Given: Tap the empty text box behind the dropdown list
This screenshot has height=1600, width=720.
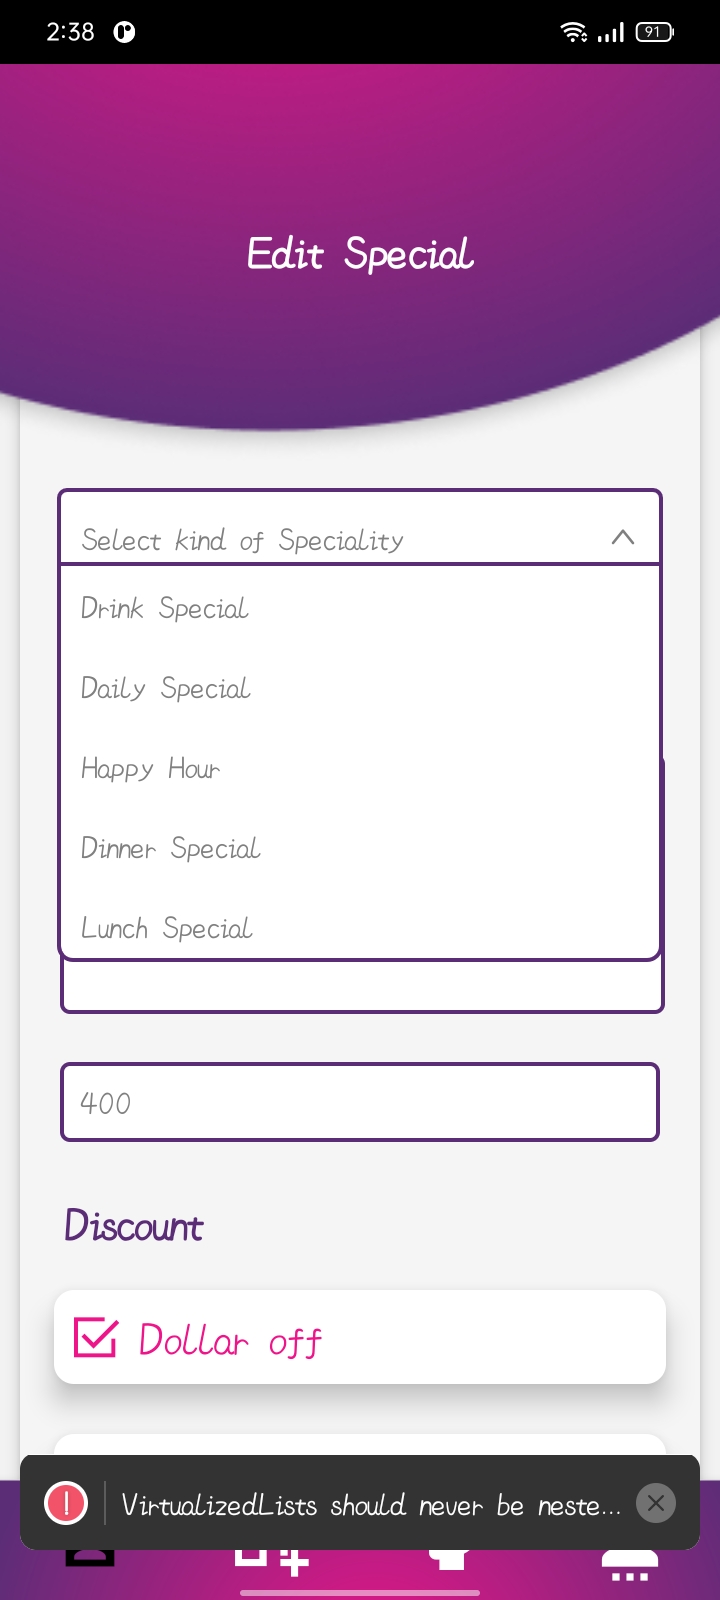Looking at the screenshot, I should tap(360, 987).
